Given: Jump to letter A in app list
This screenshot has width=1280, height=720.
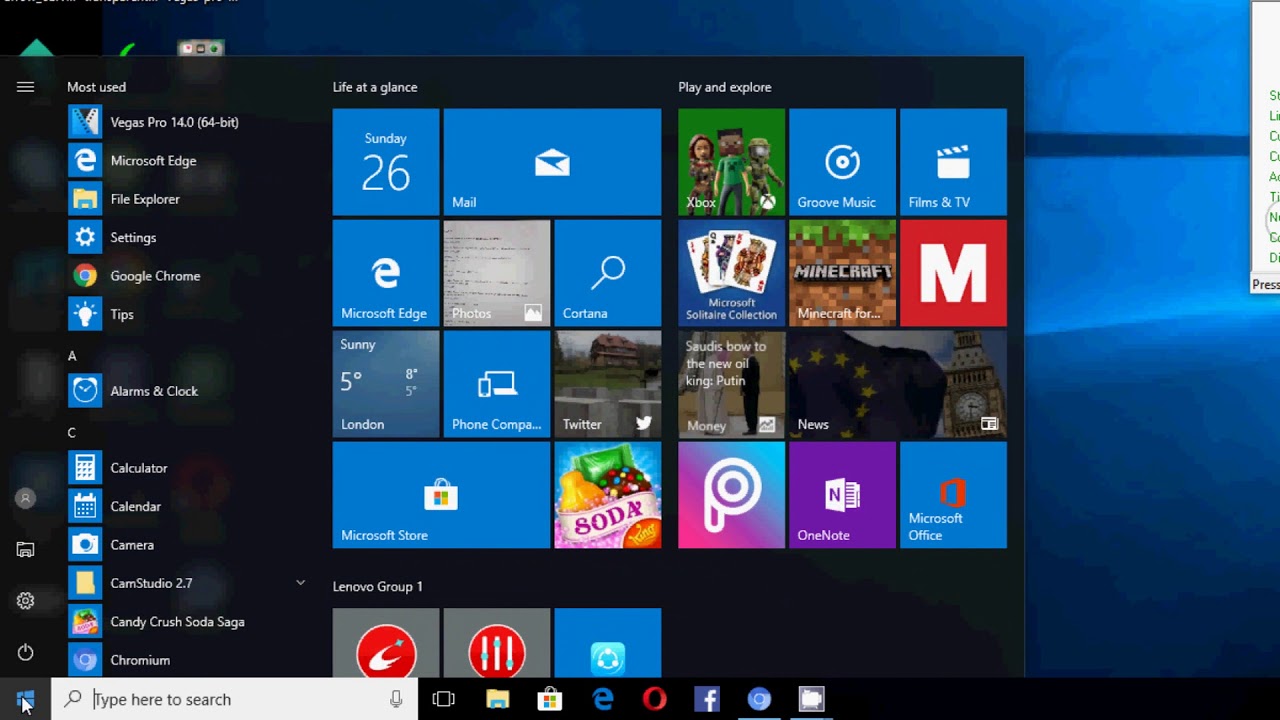Looking at the screenshot, I should 72,356.
